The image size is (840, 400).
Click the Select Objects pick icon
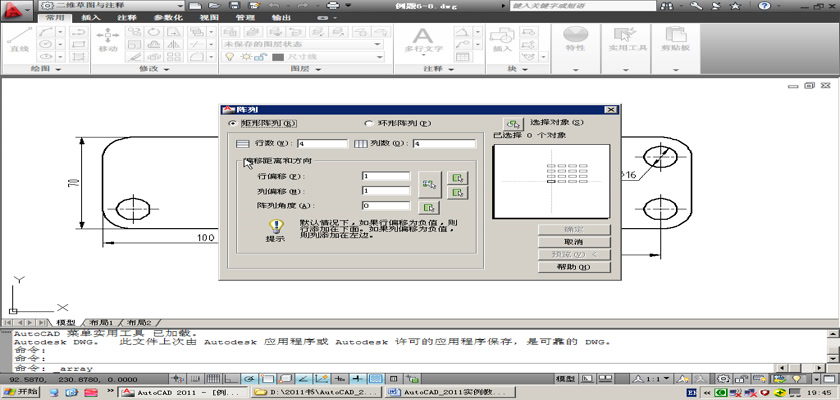click(x=514, y=123)
